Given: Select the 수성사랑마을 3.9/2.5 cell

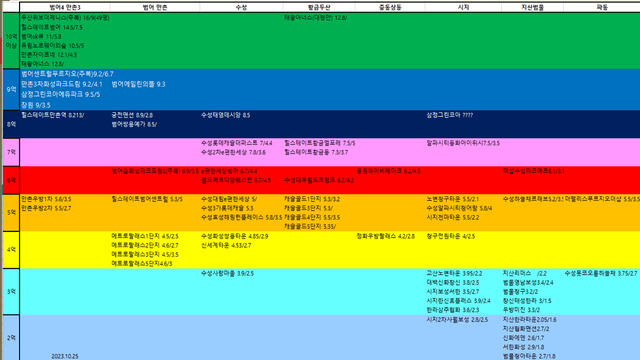Looking at the screenshot, I should coord(227,273).
